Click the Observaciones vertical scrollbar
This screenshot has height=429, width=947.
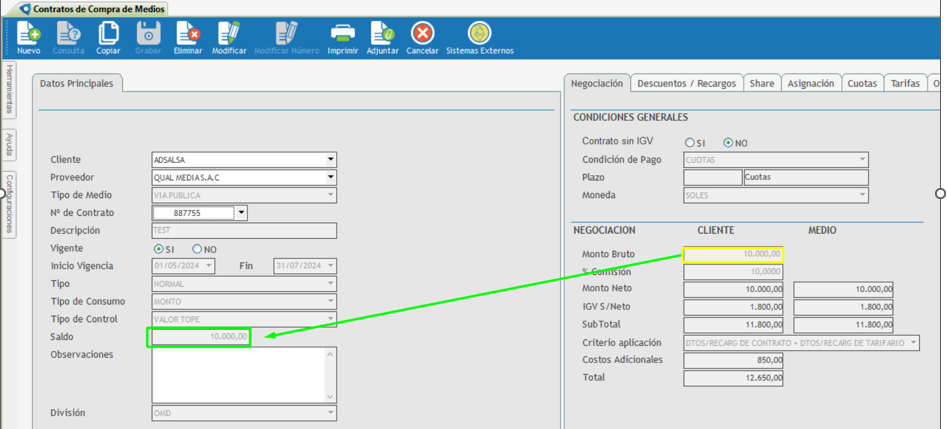coord(330,375)
